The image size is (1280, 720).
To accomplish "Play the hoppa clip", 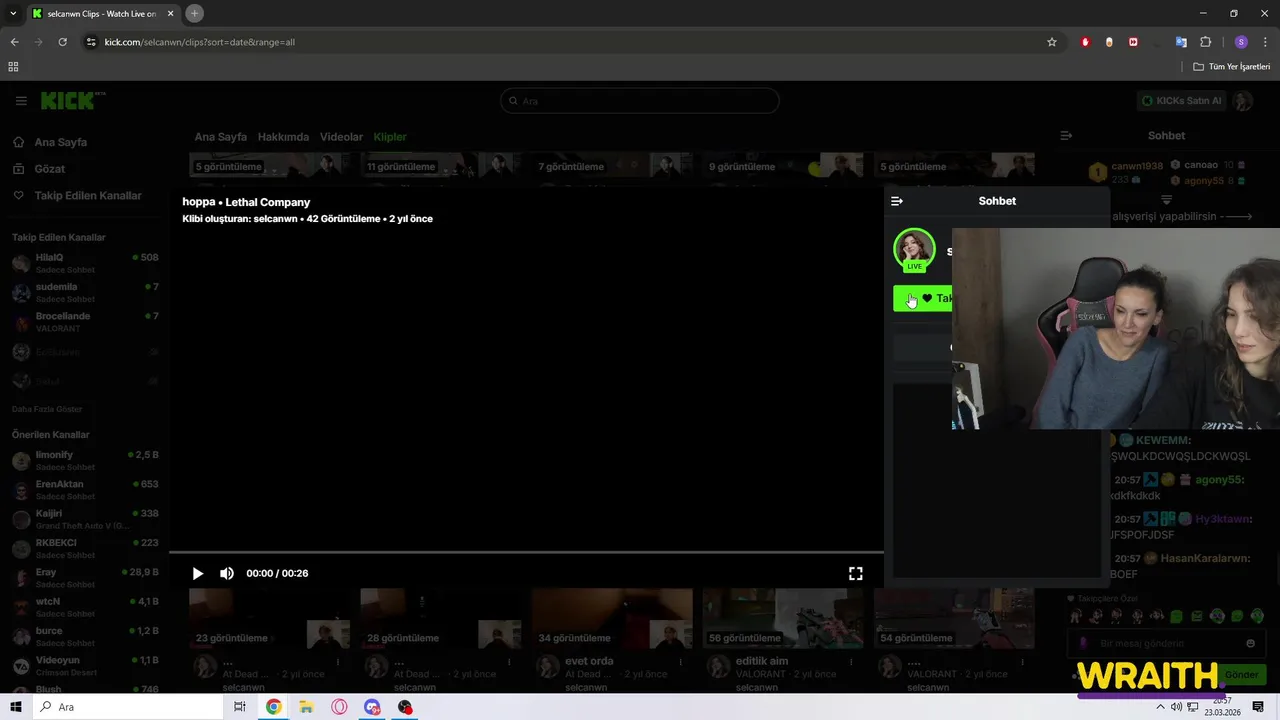I will coord(197,573).
